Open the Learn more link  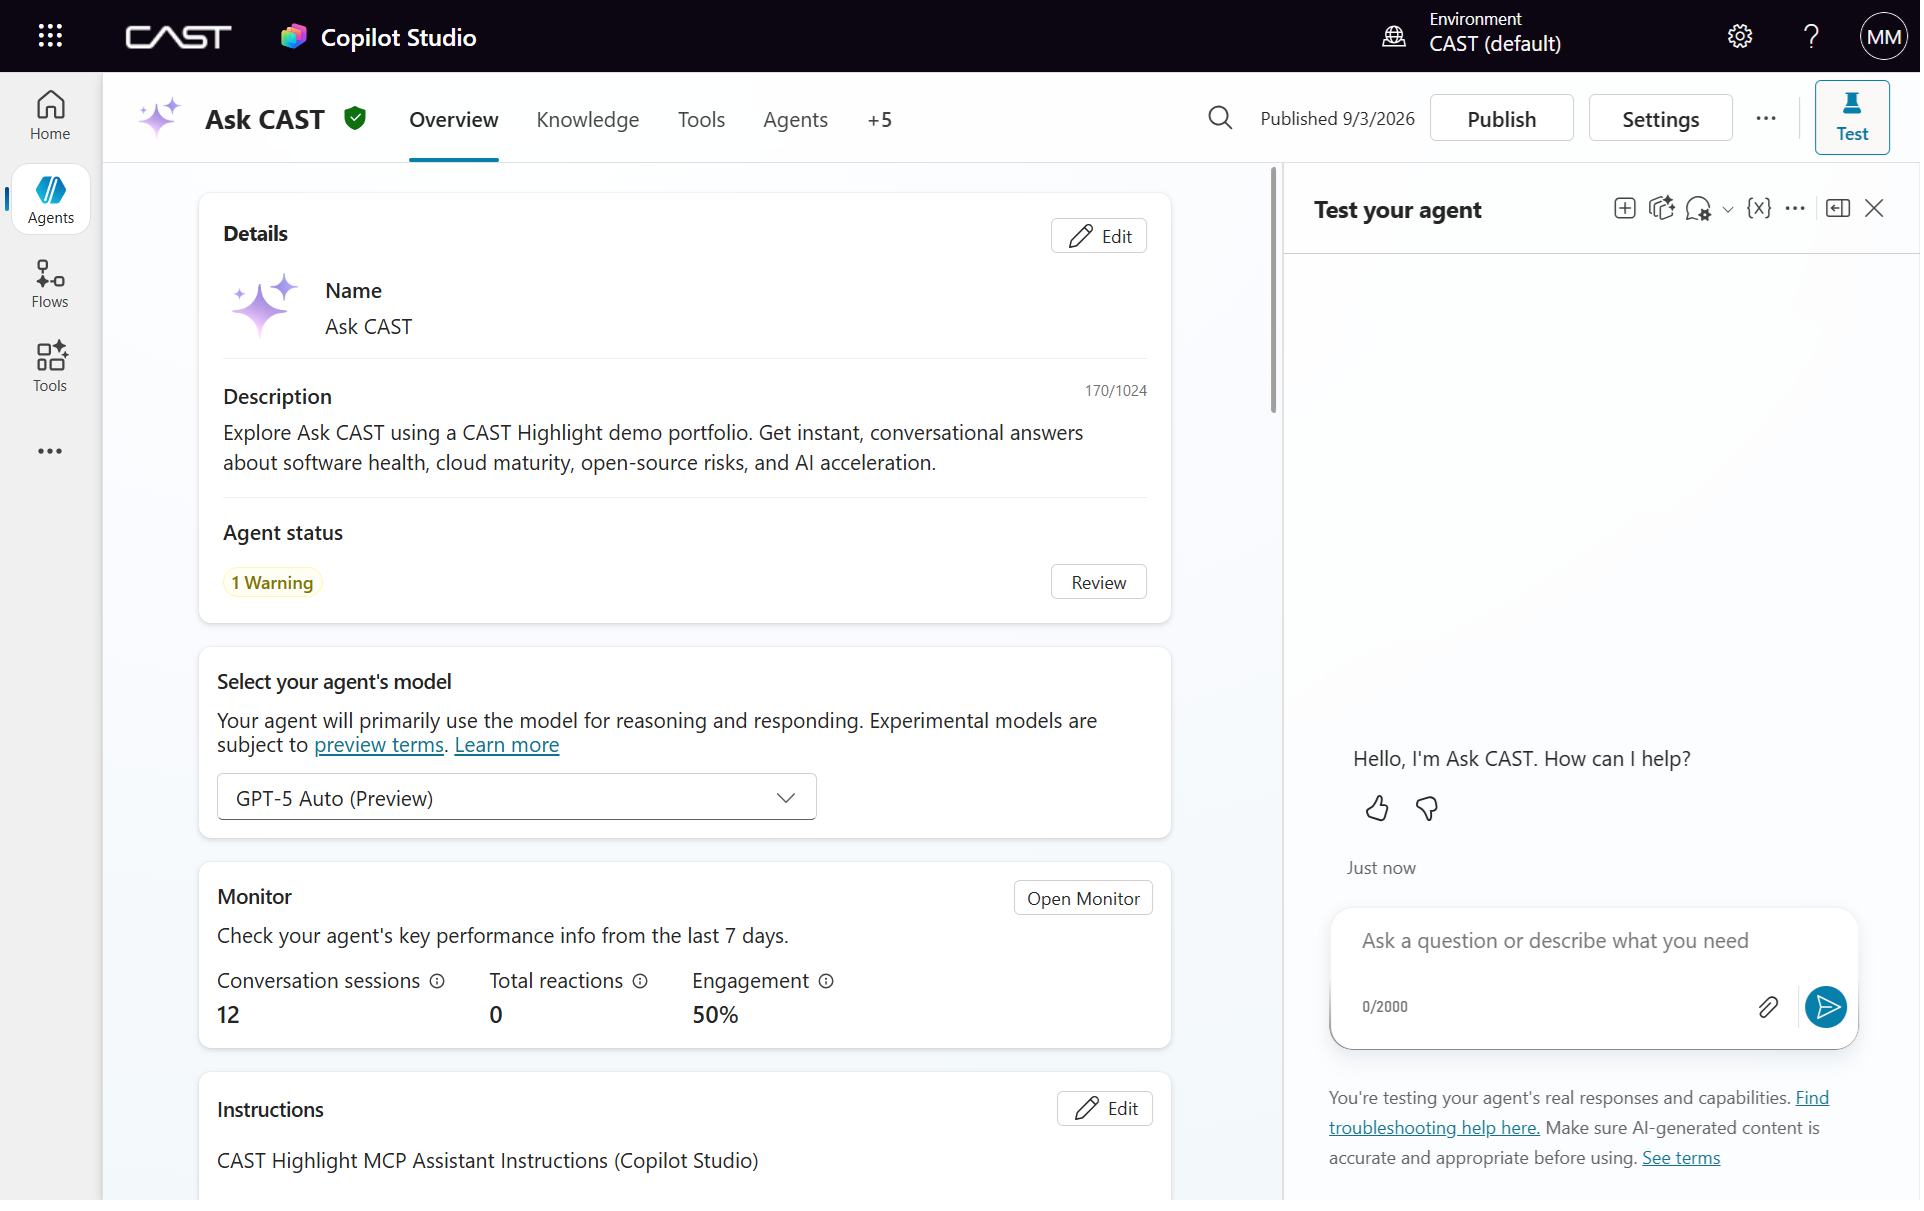click(506, 745)
